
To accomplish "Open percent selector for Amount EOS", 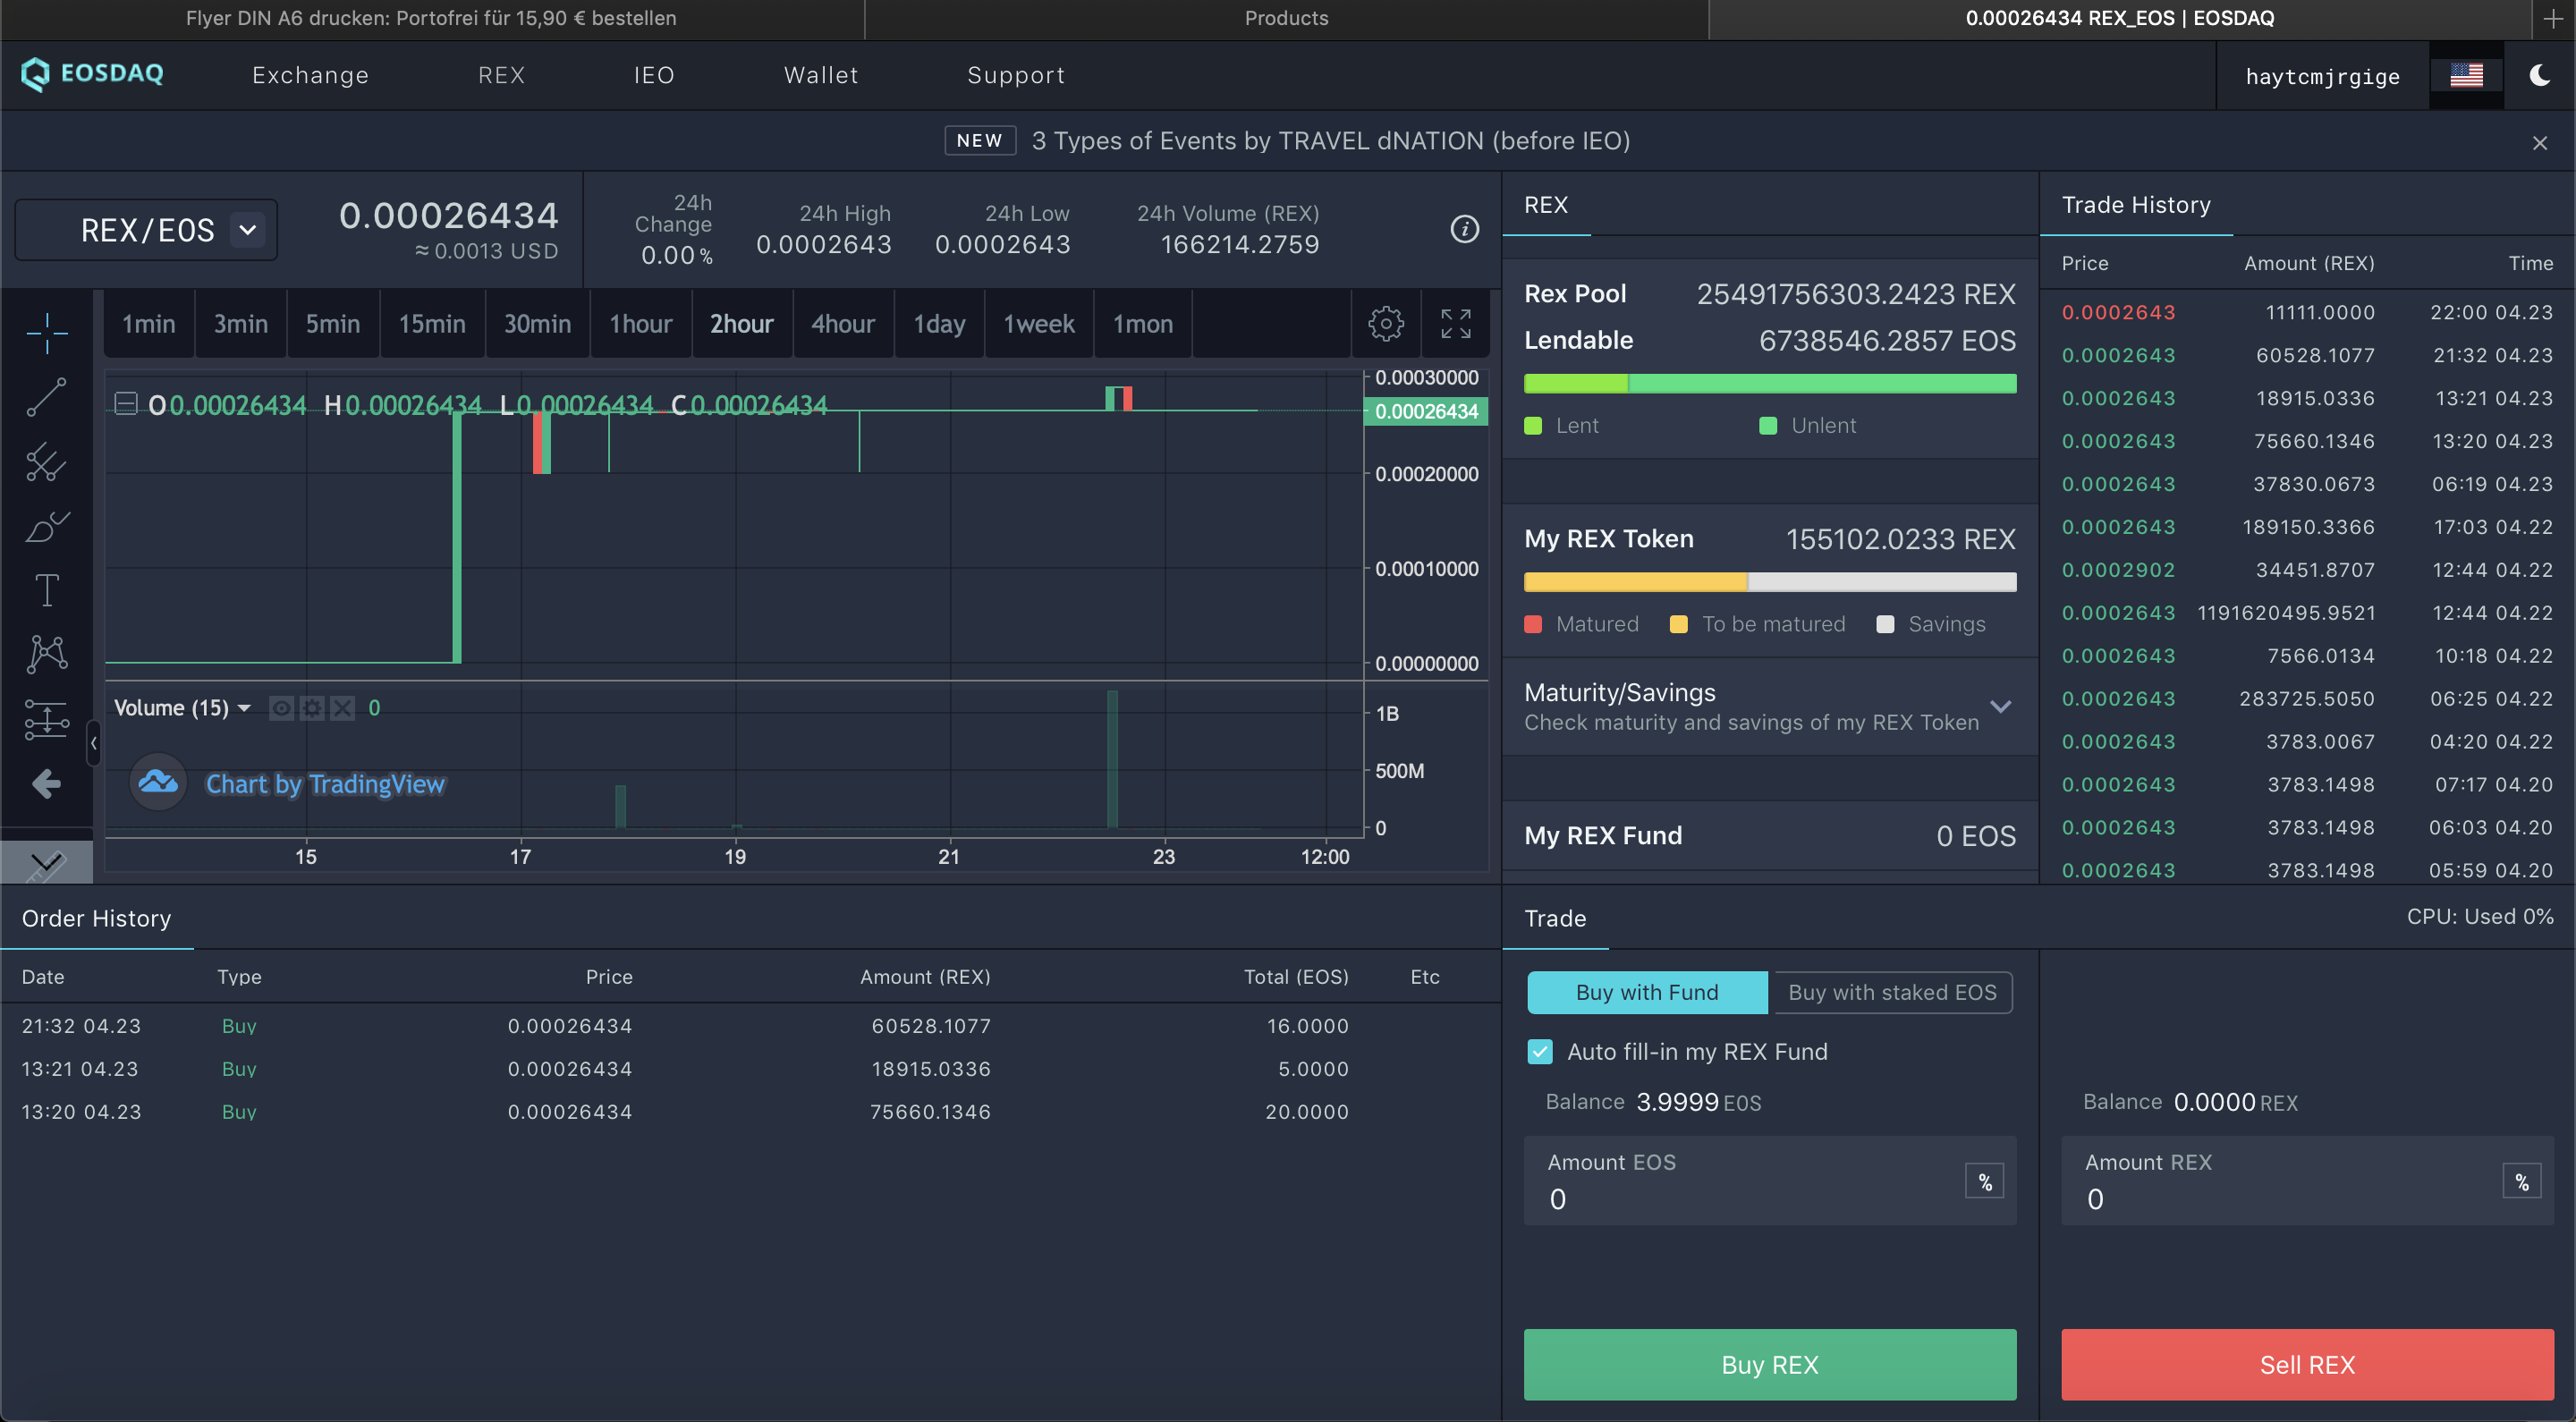I will click(x=1985, y=1182).
